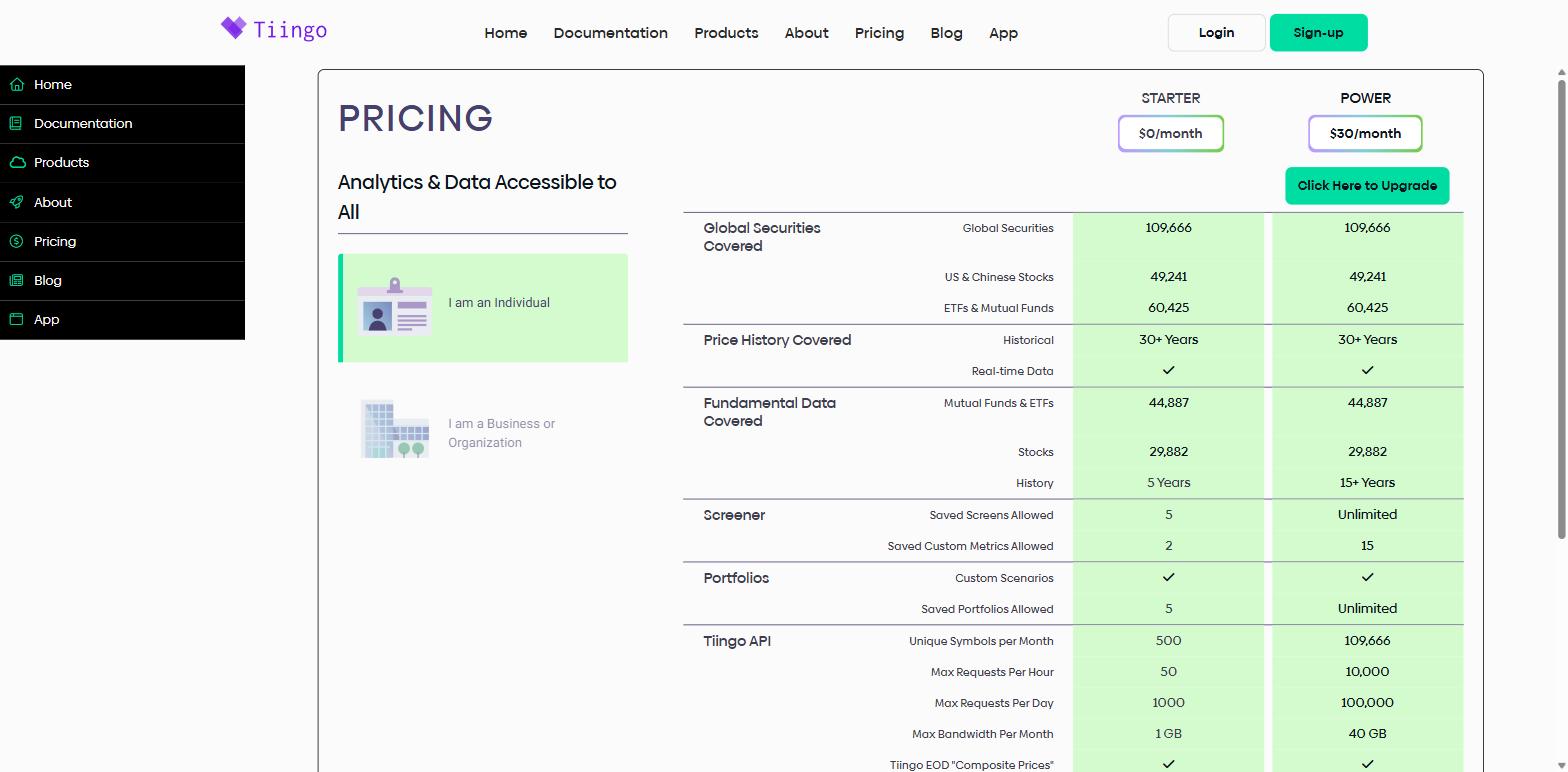Go to Products text in the sidebar
This screenshot has height=772, width=1568.
pyautogui.click(x=62, y=163)
